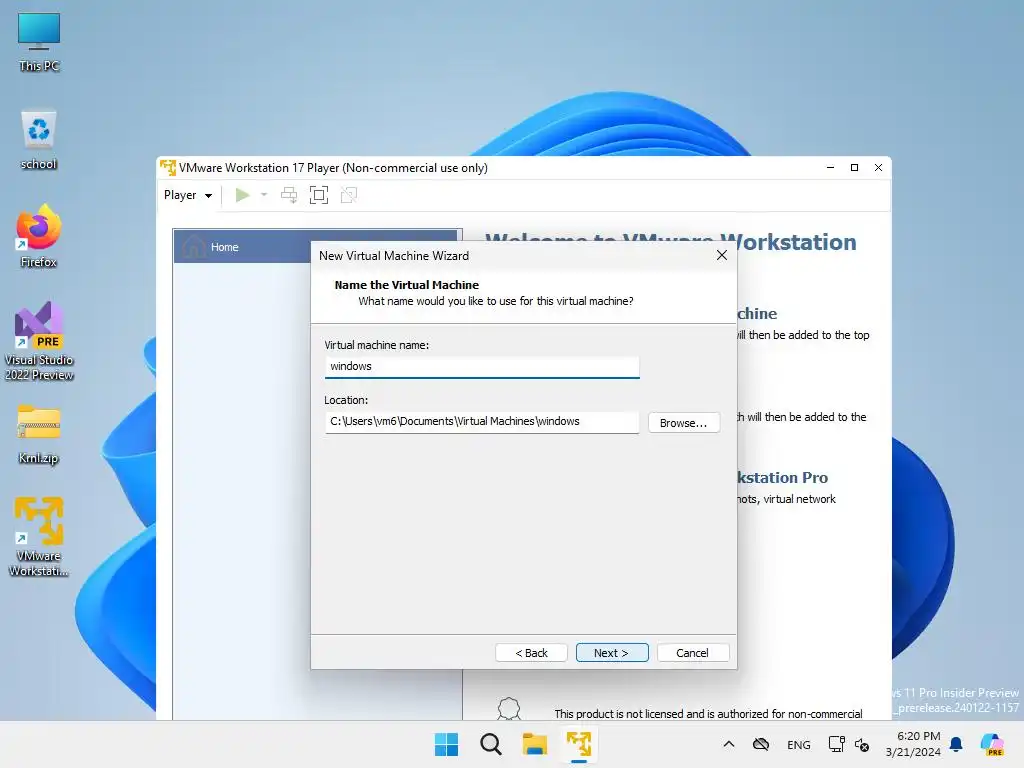Close the New Virtual Machine Wizard dialog
This screenshot has width=1024, height=768.
(722, 255)
